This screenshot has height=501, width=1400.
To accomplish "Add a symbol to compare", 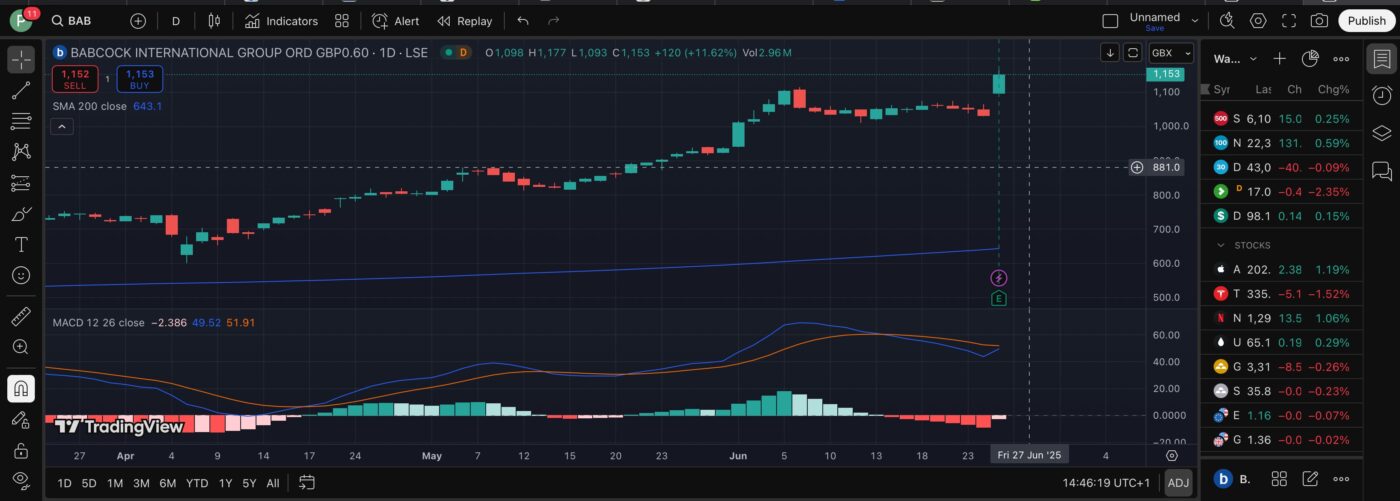I will (138, 21).
